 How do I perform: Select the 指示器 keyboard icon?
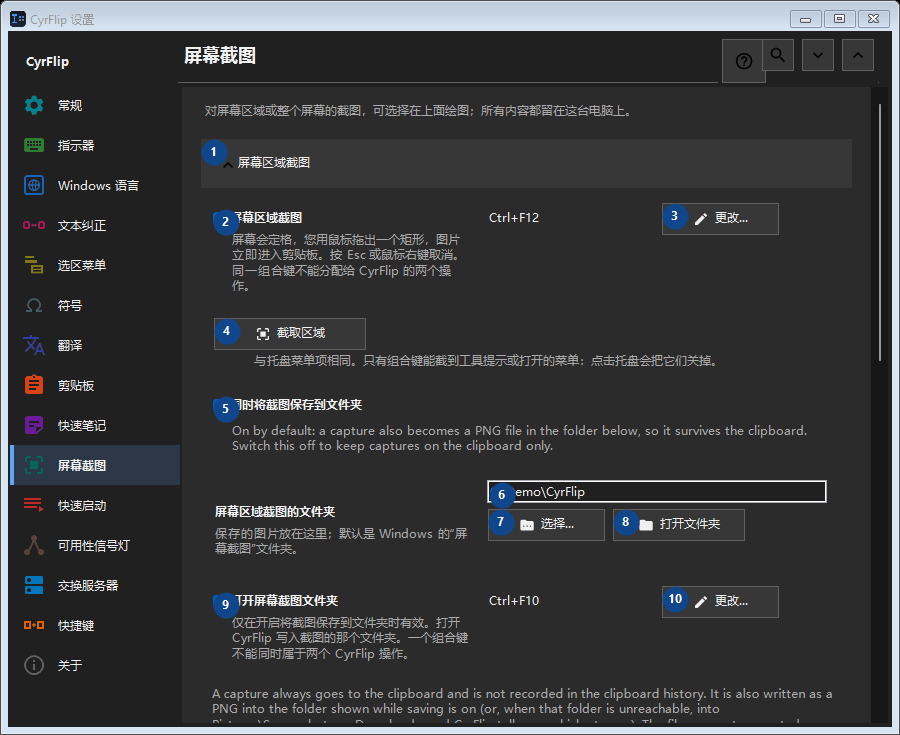tap(34, 145)
